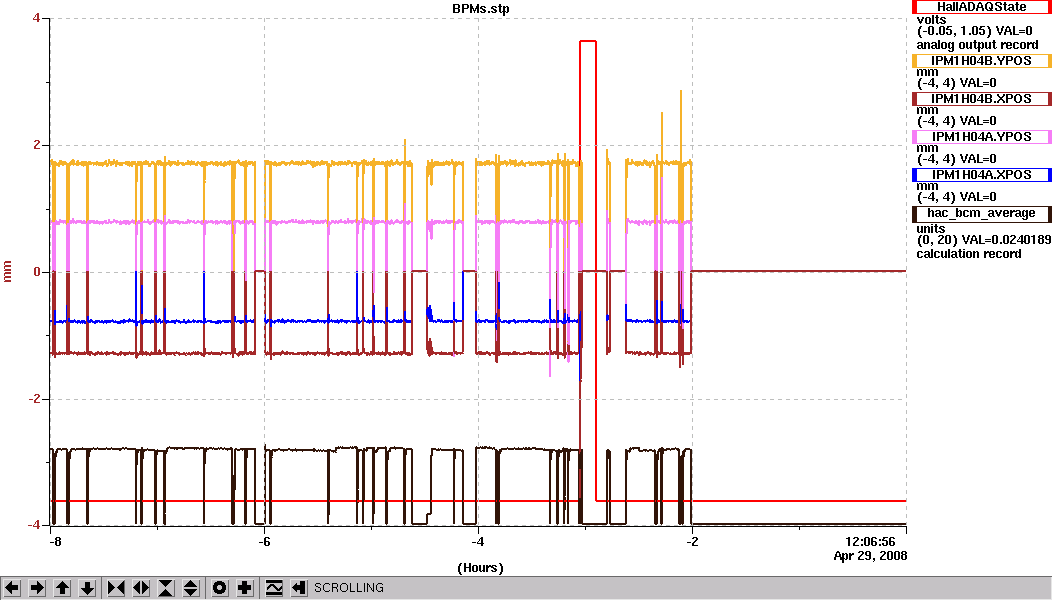Click the plus icon in the toolbar
This screenshot has width=1052, height=600.
(x=245, y=588)
